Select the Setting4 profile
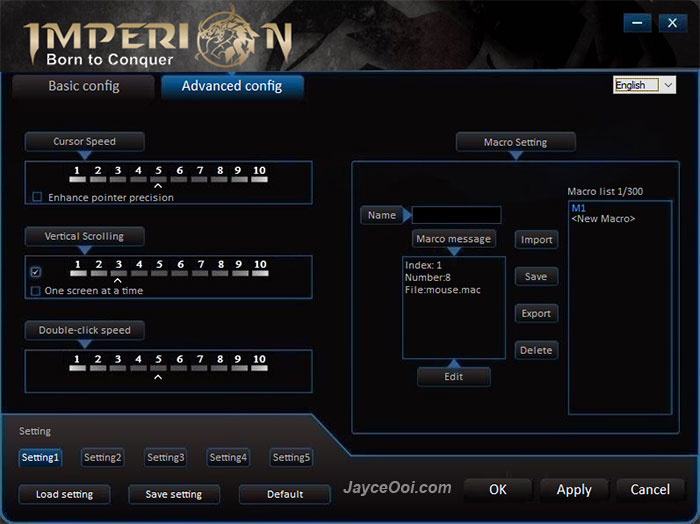The height and width of the screenshot is (524, 700). click(x=228, y=457)
